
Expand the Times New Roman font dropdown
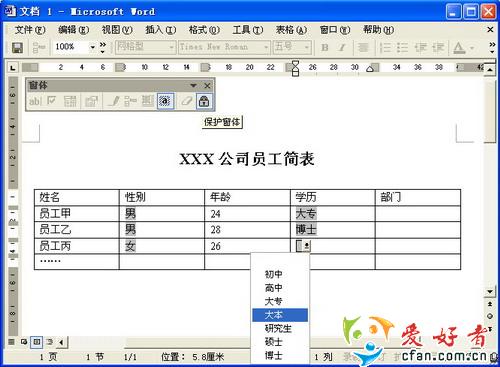click(266, 48)
